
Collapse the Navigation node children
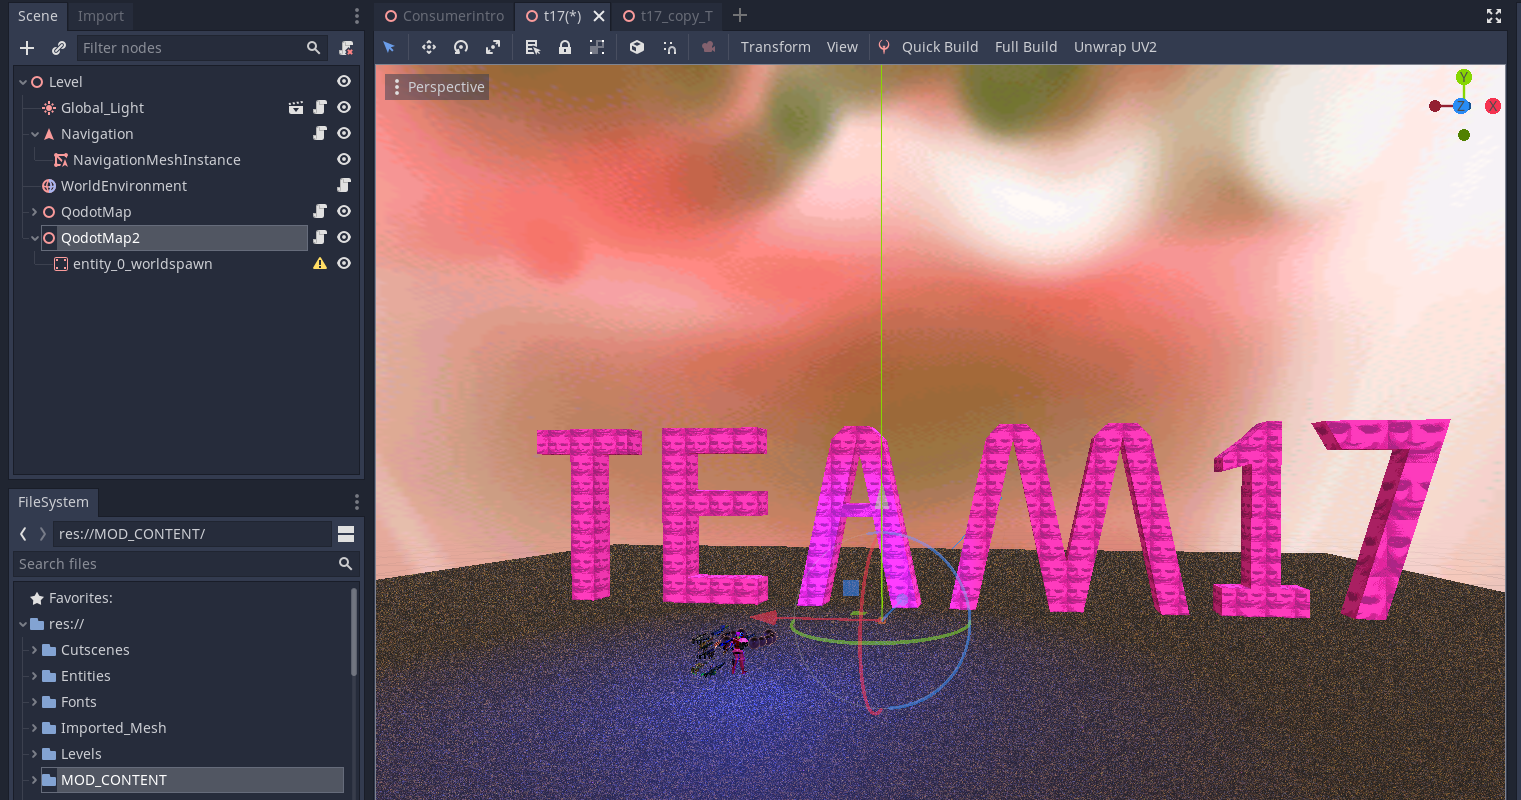point(35,134)
